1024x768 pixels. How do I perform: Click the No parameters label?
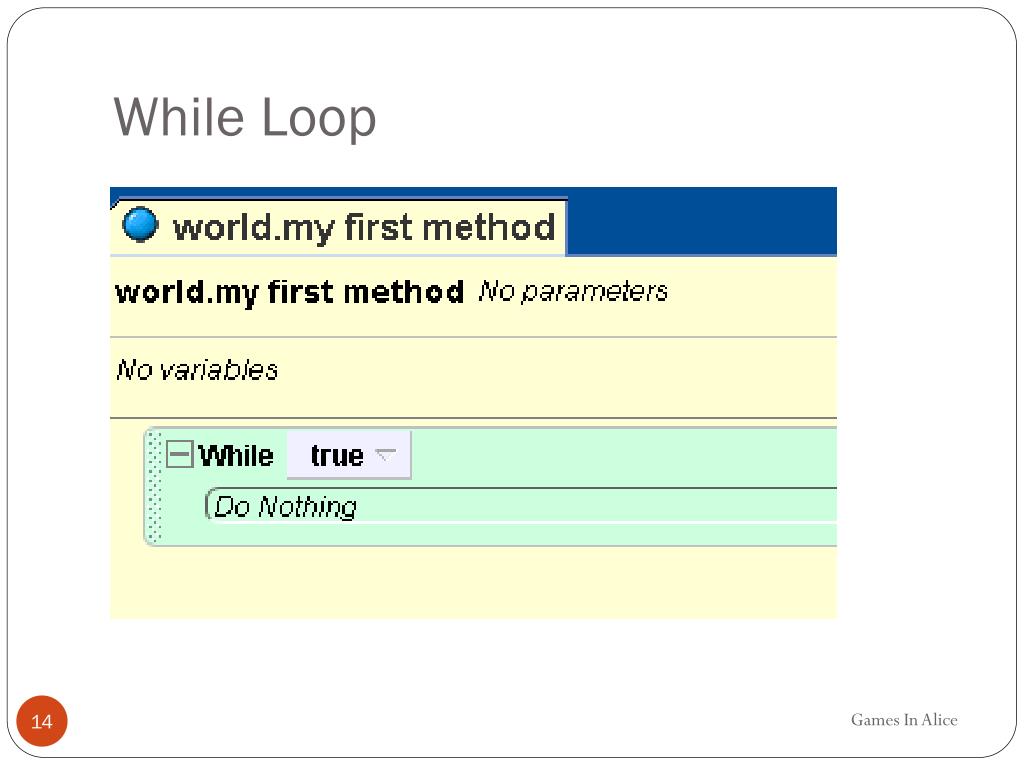point(573,292)
